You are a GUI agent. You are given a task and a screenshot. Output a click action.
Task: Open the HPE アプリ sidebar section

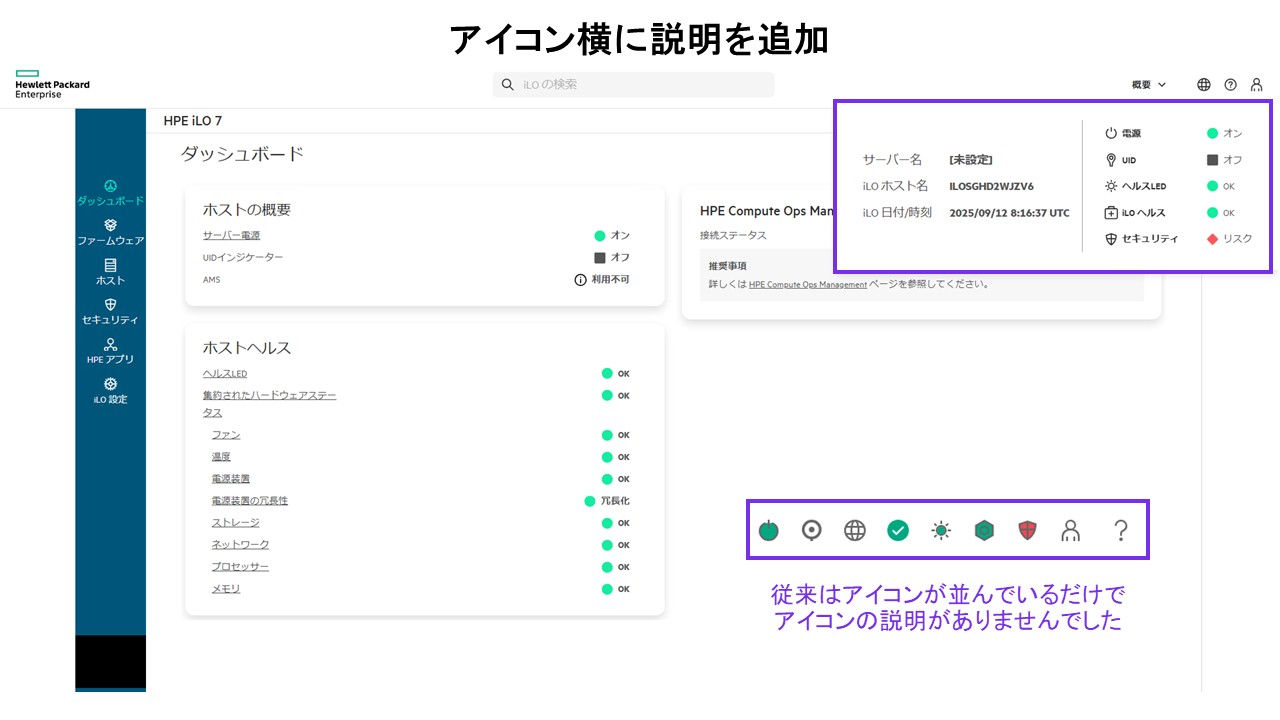coord(110,351)
